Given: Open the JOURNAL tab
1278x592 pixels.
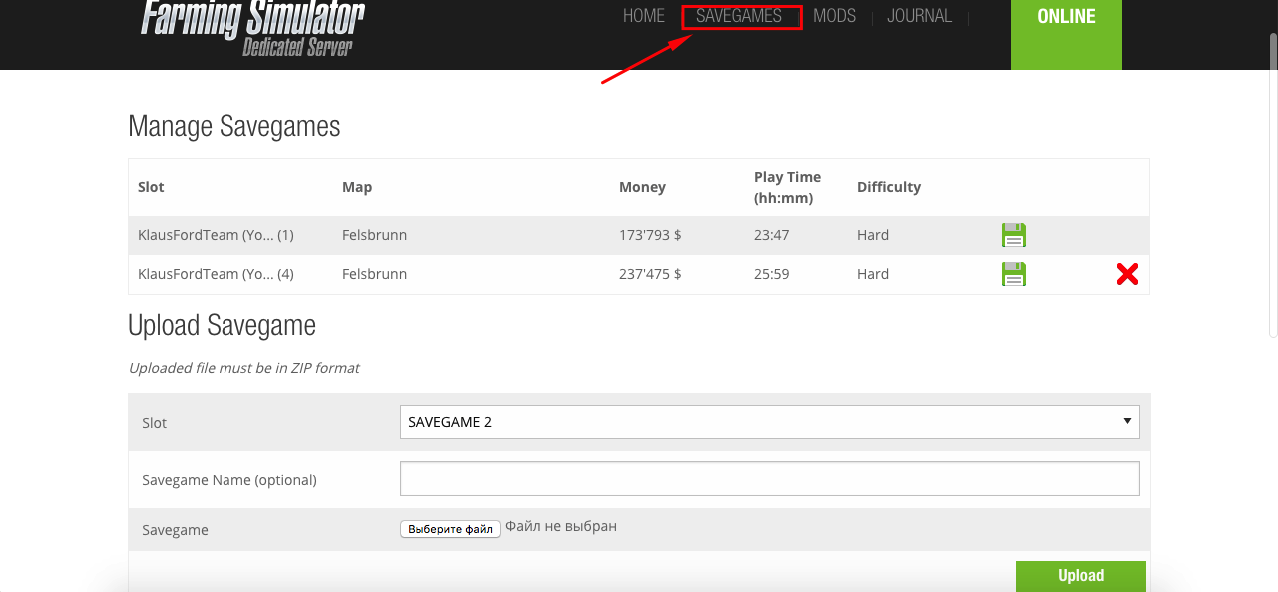Looking at the screenshot, I should point(919,16).
